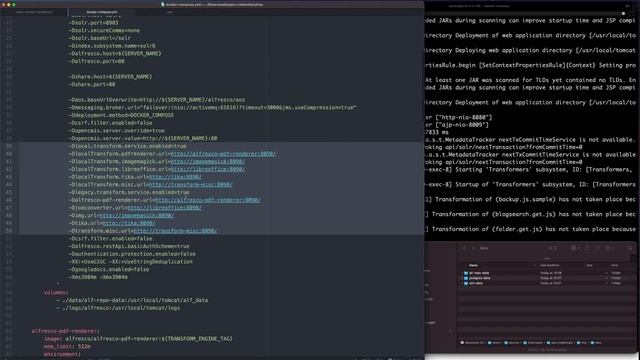Open the Dimg.url imagemagick link
The height and width of the screenshot is (360, 640).
point(137,216)
